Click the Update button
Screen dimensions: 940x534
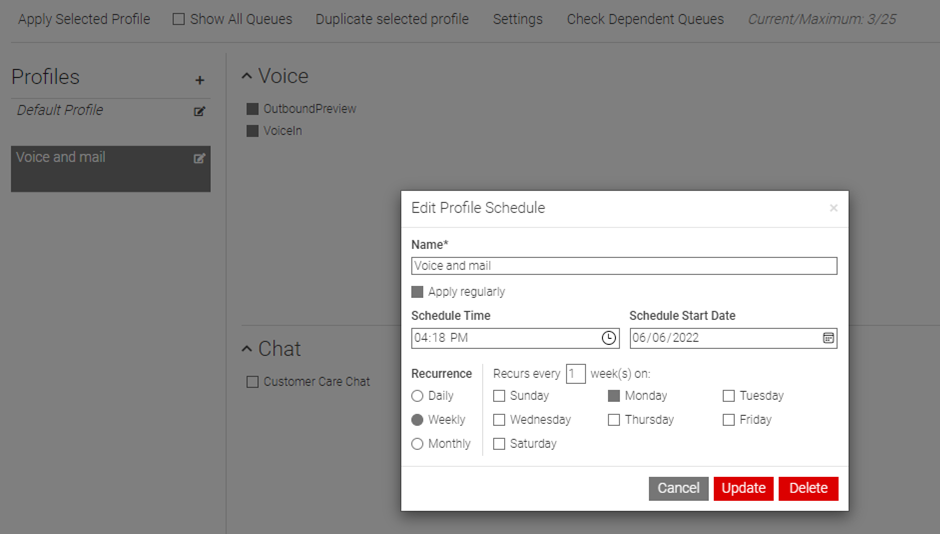click(743, 488)
